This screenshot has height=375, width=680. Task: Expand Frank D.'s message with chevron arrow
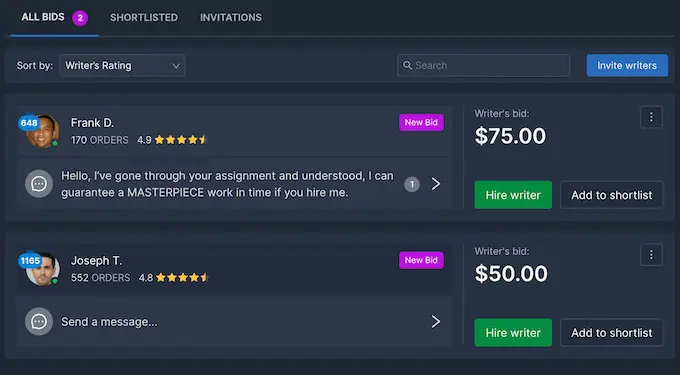436,184
